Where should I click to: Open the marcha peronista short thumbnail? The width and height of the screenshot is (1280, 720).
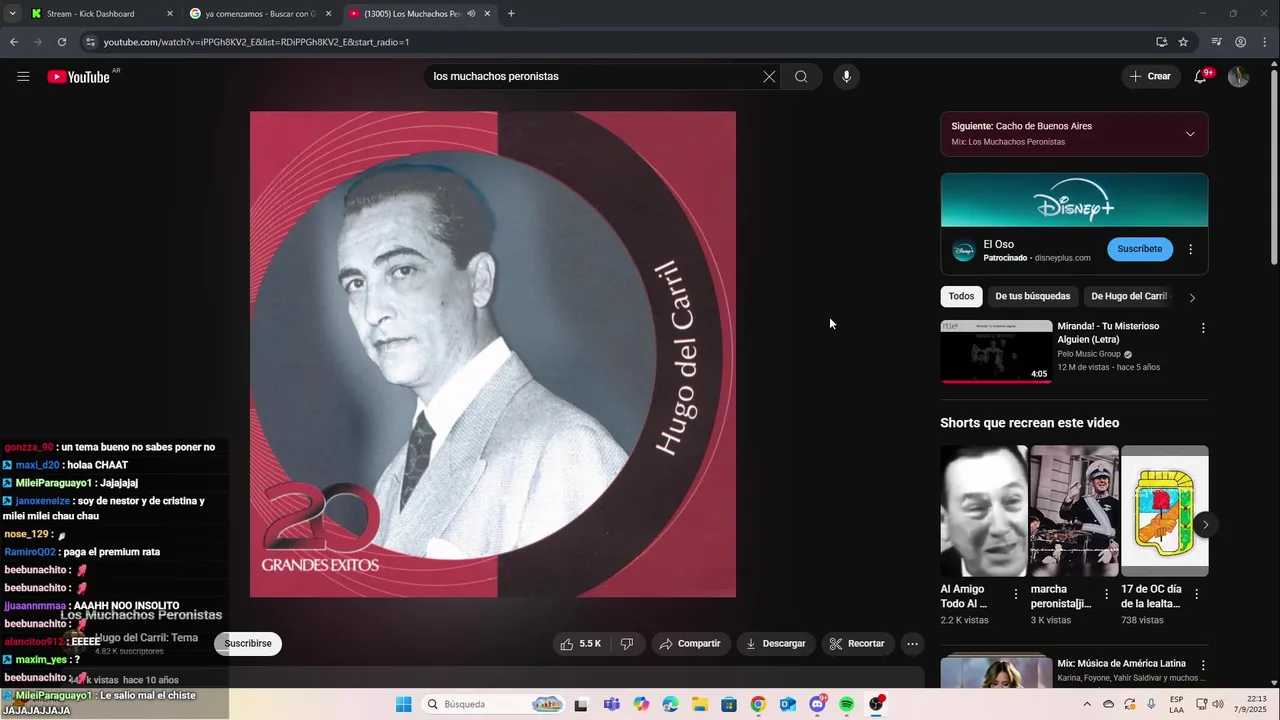[1074, 511]
